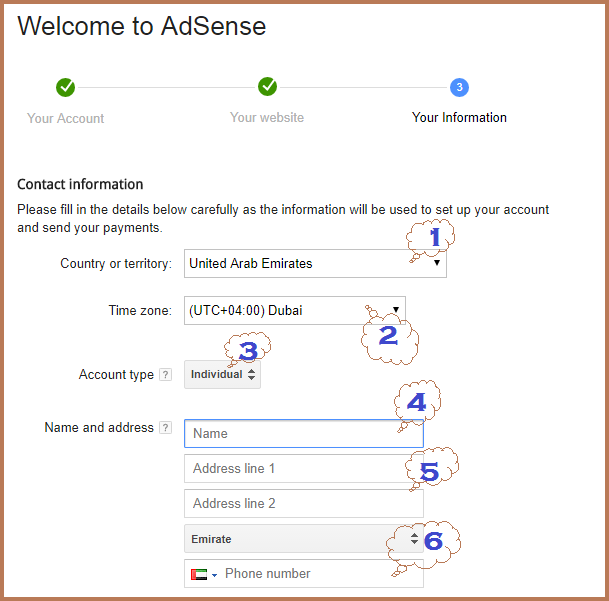
Task: Click the cloud annotation numbered 1
Action: [x=433, y=238]
